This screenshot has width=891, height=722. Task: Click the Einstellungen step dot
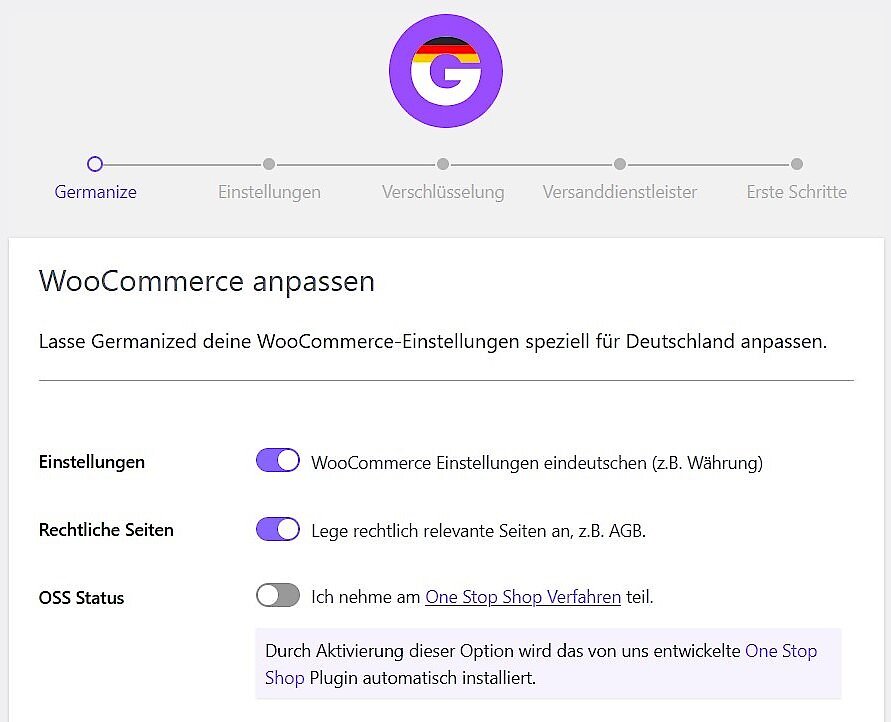click(269, 164)
